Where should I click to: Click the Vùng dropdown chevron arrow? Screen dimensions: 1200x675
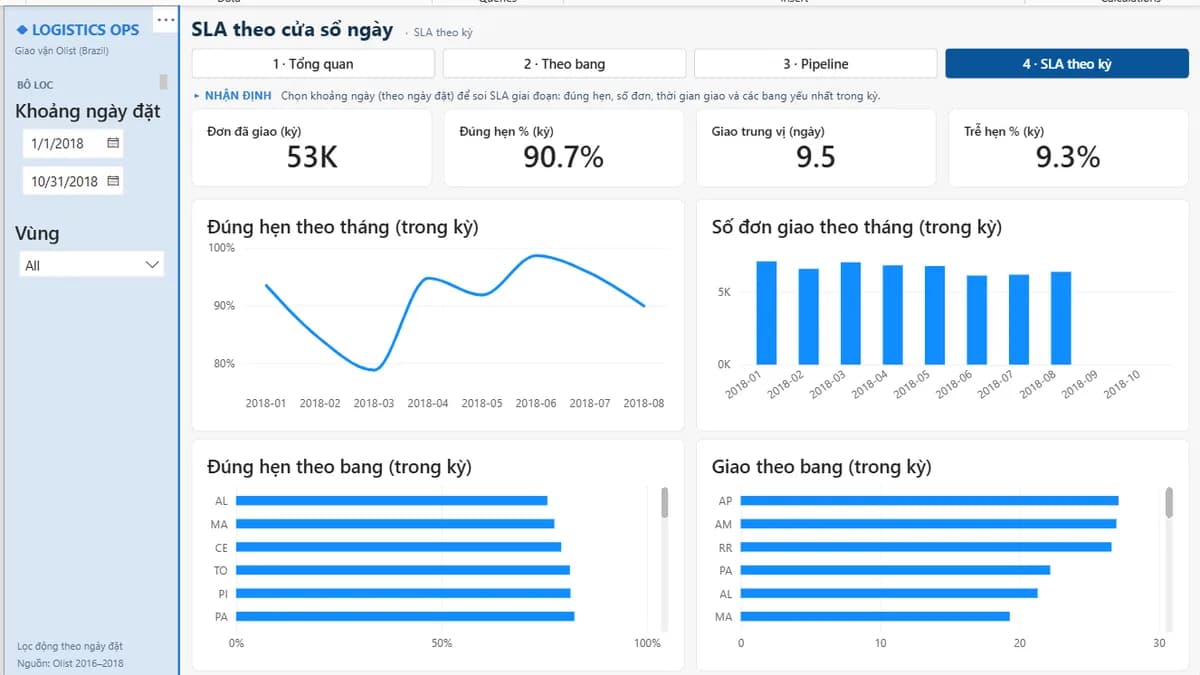[x=152, y=265]
